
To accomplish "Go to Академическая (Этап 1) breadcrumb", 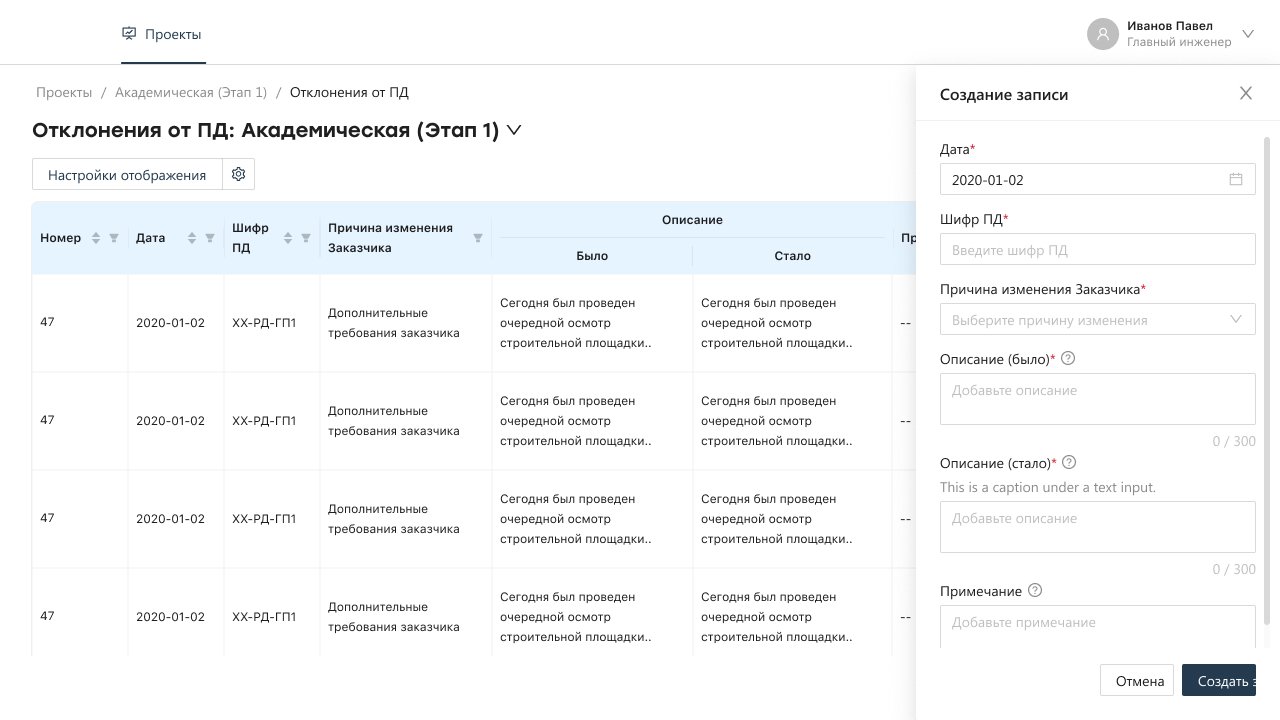I will pos(191,92).
